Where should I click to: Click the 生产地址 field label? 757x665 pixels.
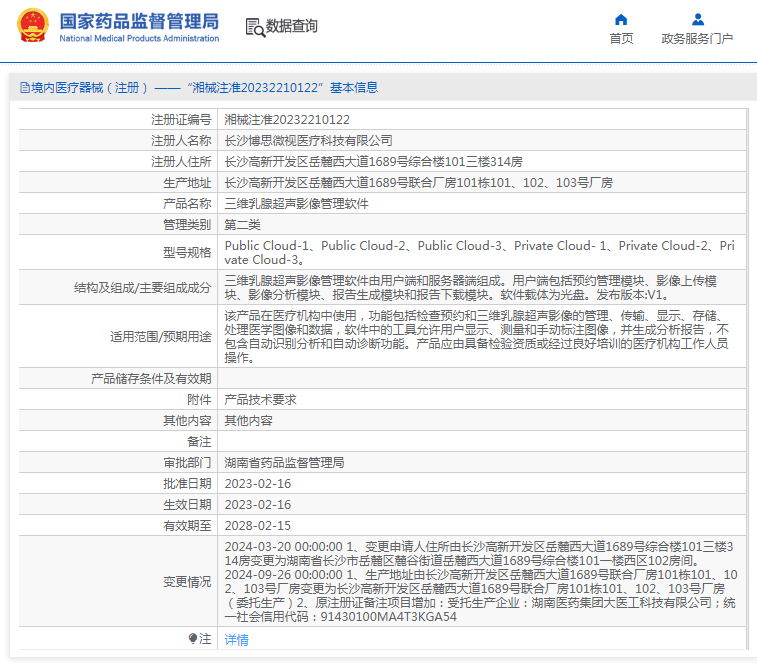click(187, 183)
